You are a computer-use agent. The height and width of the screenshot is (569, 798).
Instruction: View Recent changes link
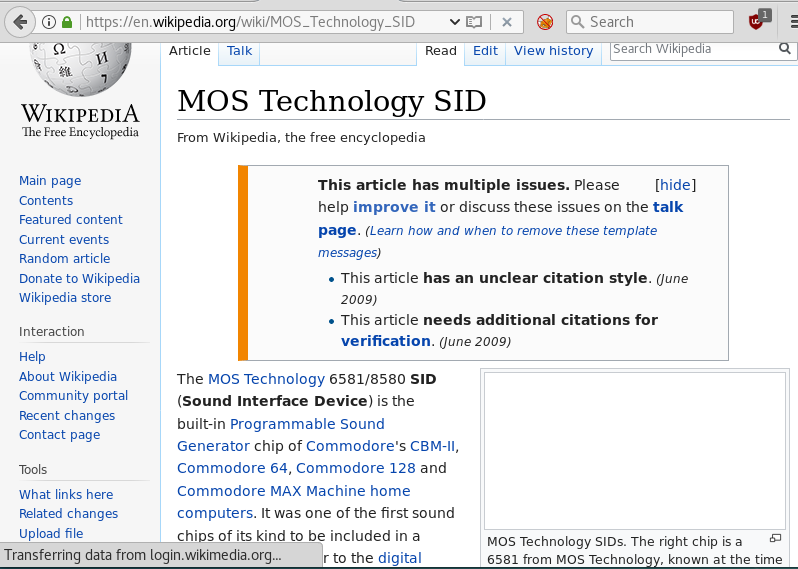[67, 416]
